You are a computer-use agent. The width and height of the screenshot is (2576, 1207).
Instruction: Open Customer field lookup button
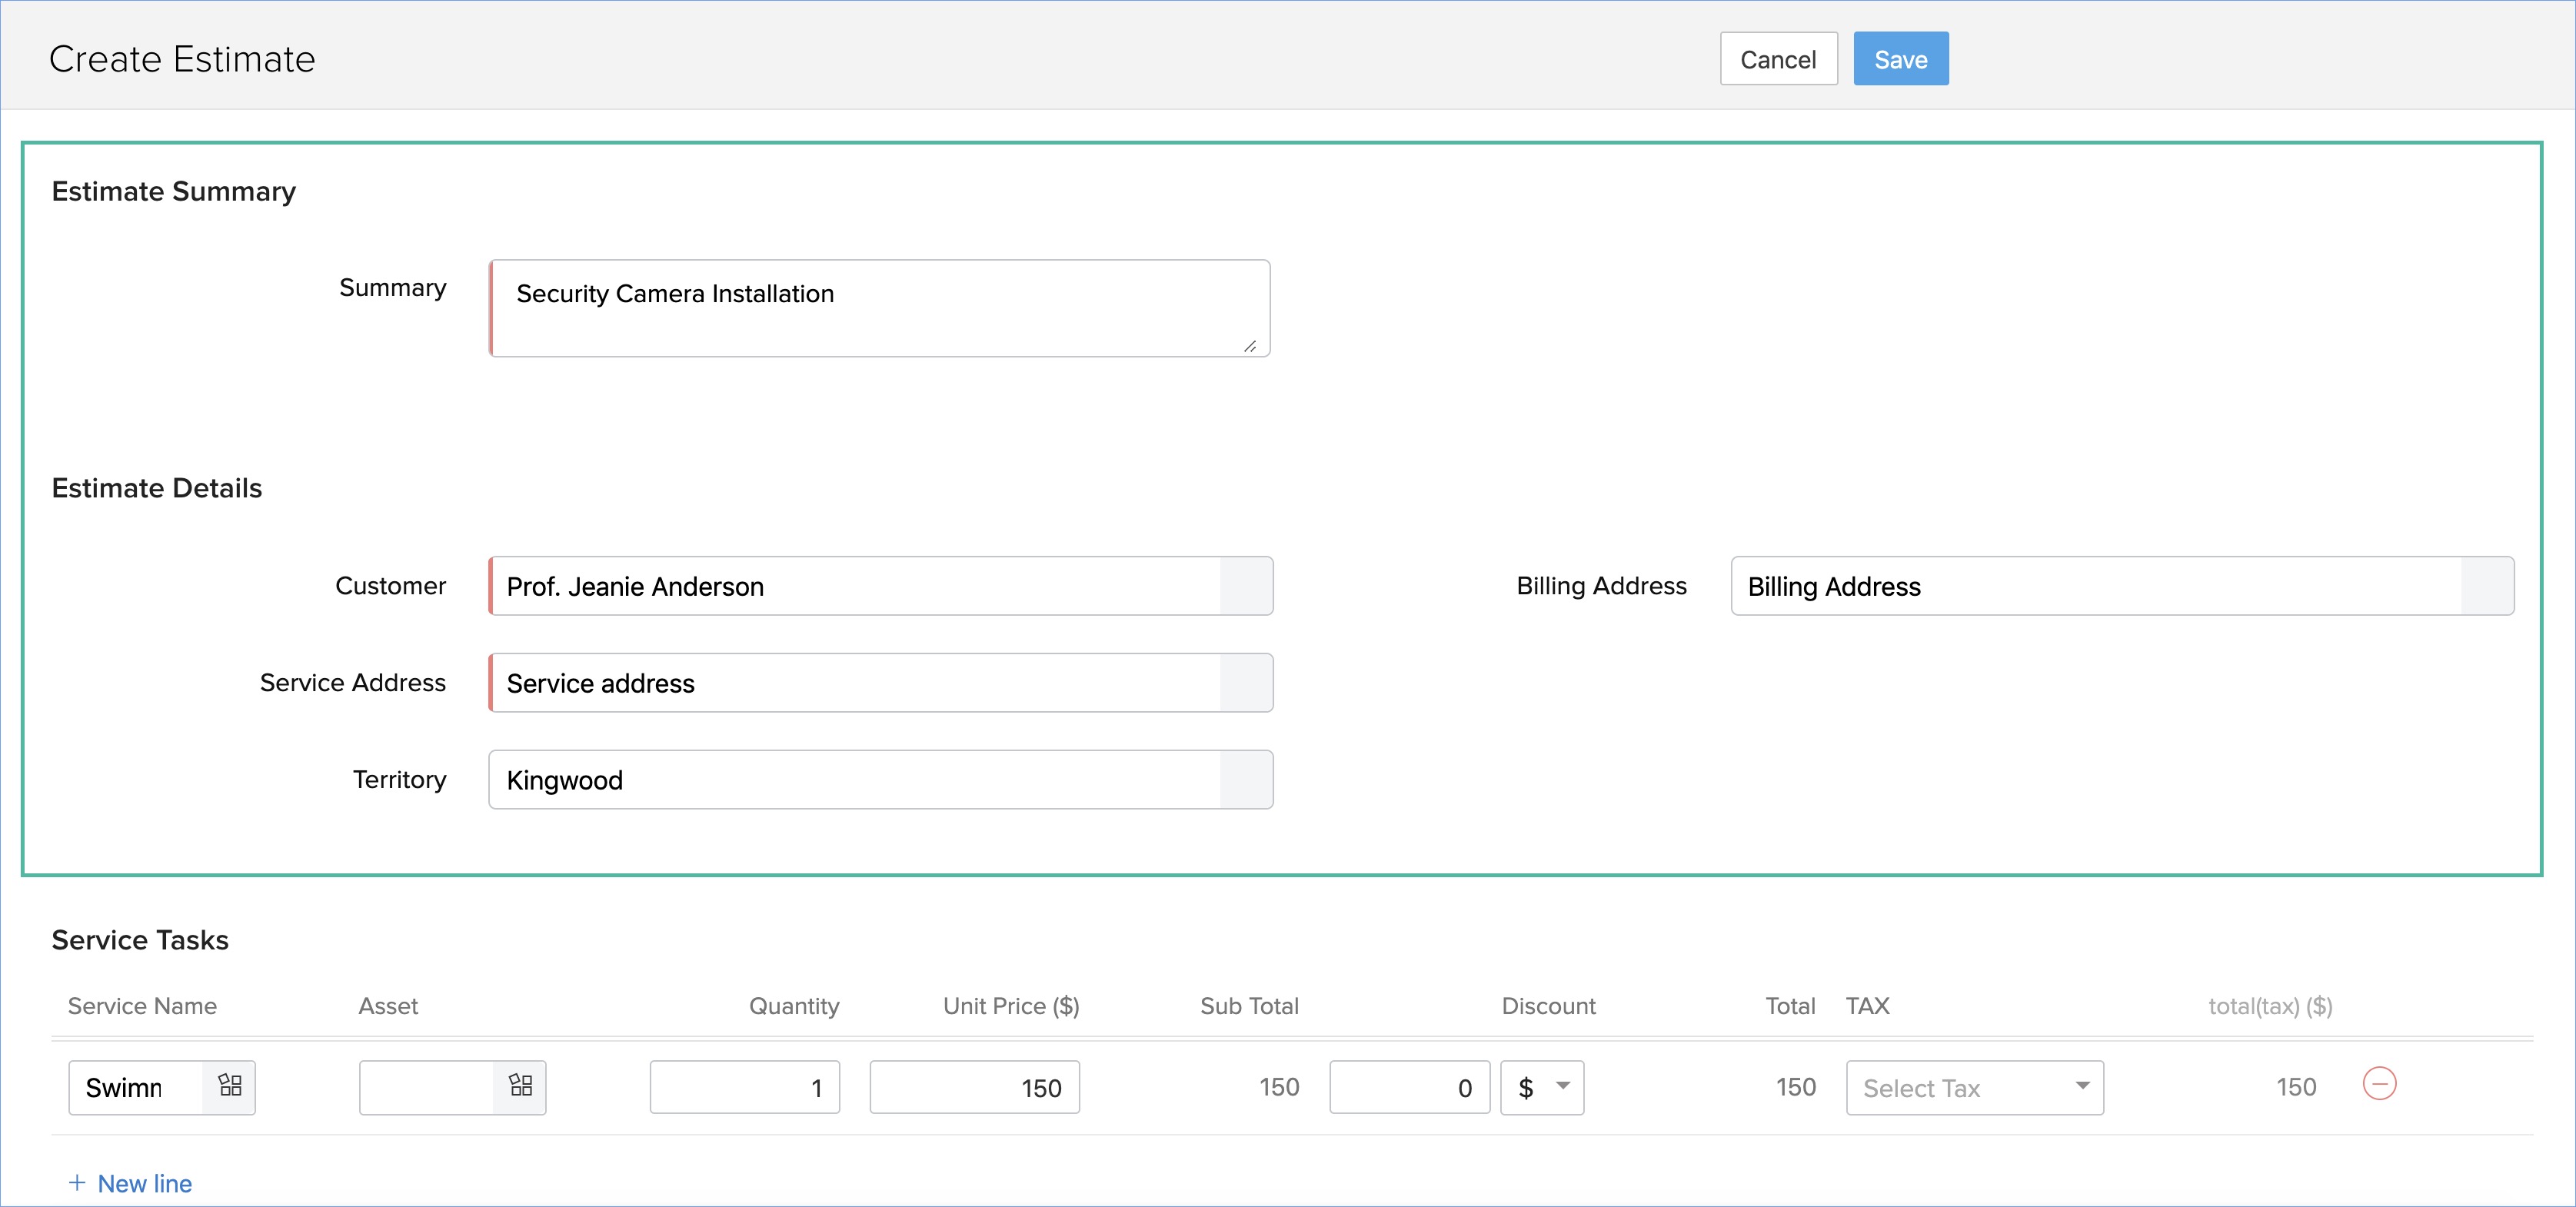tap(1245, 586)
